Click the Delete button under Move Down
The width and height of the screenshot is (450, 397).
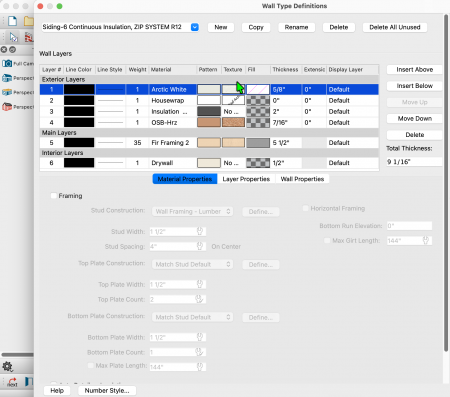[415, 135]
